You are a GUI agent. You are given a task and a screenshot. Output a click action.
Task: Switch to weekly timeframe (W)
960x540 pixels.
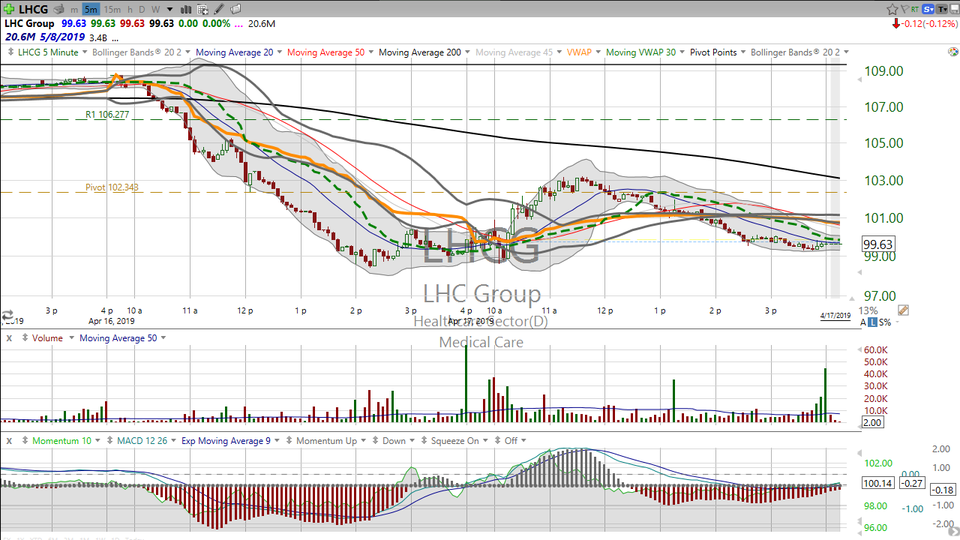tap(156, 10)
